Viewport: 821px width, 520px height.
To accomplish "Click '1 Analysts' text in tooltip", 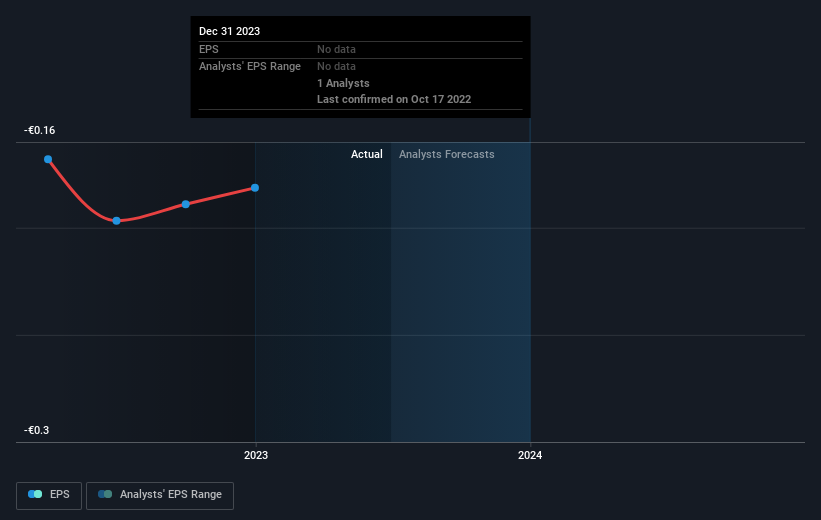I will tap(343, 83).
